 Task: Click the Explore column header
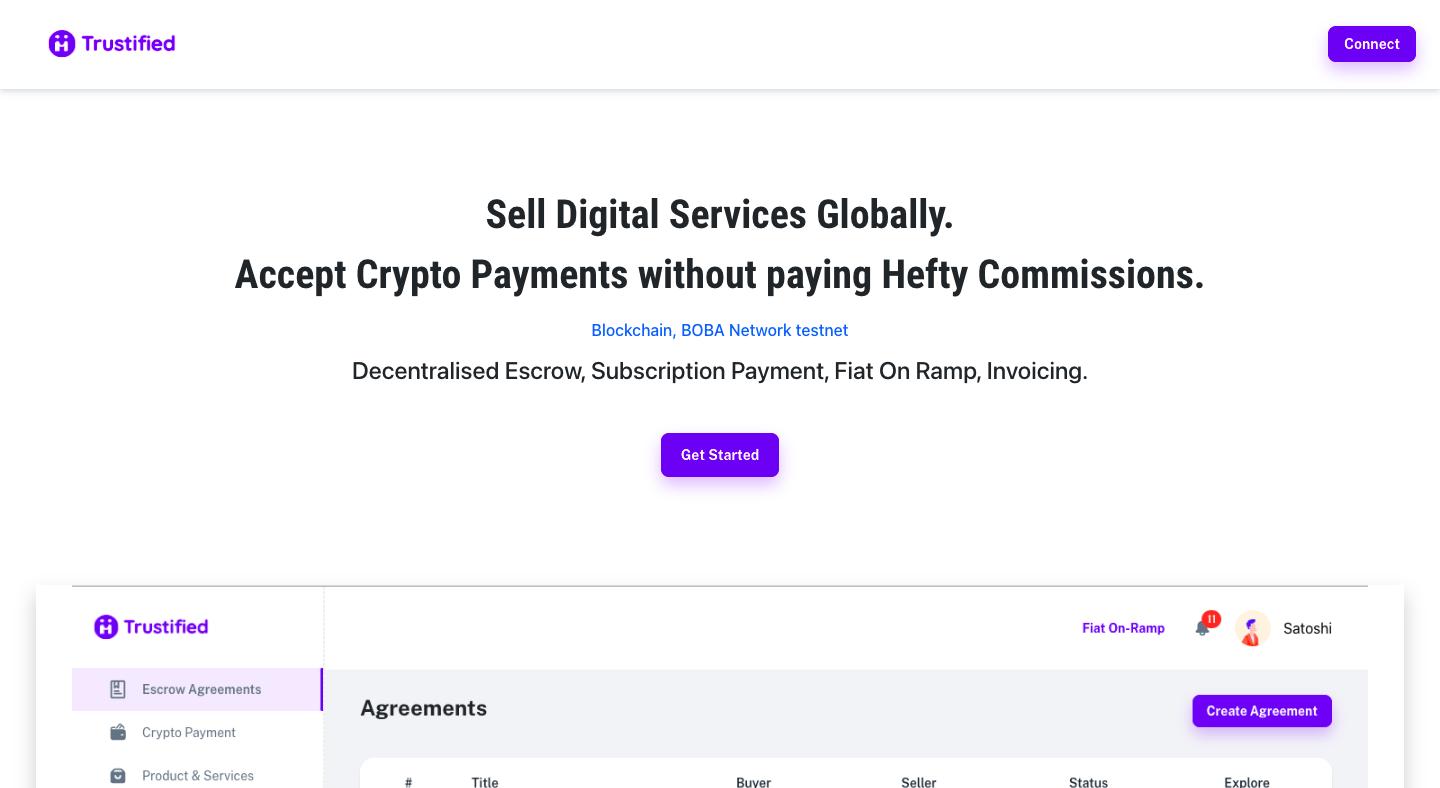(x=1247, y=782)
